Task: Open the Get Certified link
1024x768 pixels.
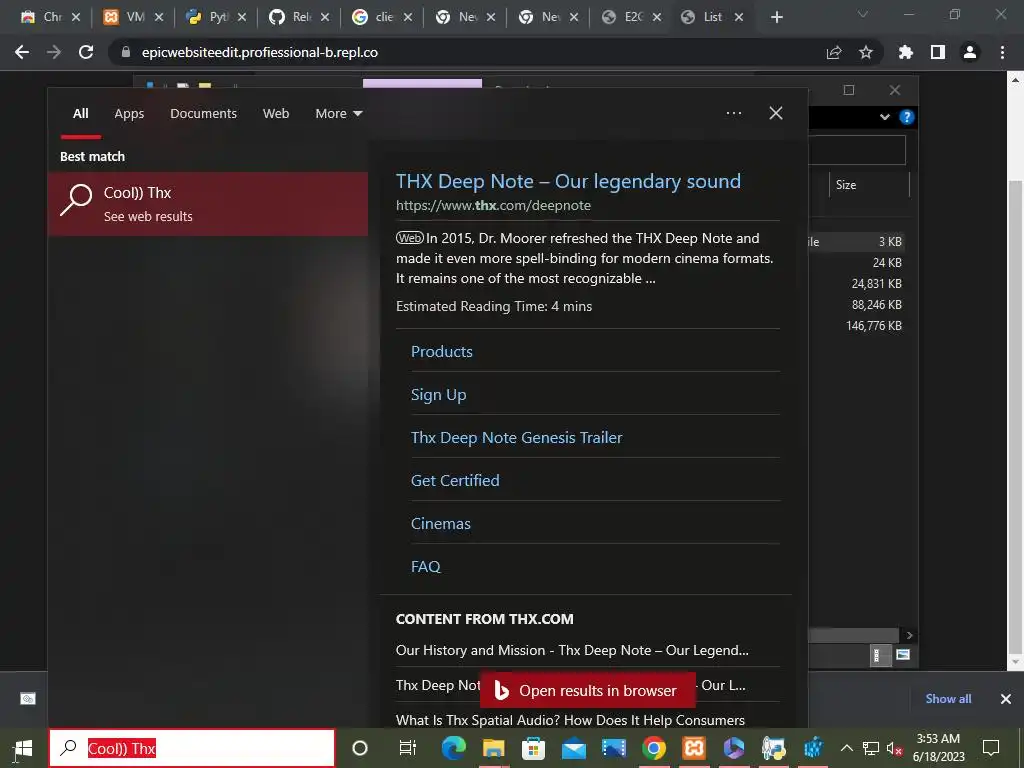Action: click(455, 481)
